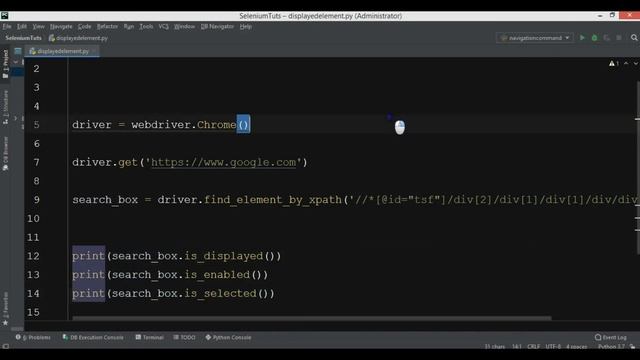Viewport: 640px width, 360px height.
Task: Open Search Everywhere magnifier icon
Action: coord(634,38)
